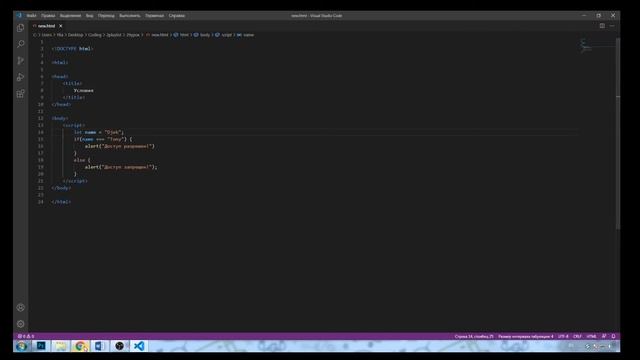
Task: Open the Manage gear settings menu
Action: (20, 324)
